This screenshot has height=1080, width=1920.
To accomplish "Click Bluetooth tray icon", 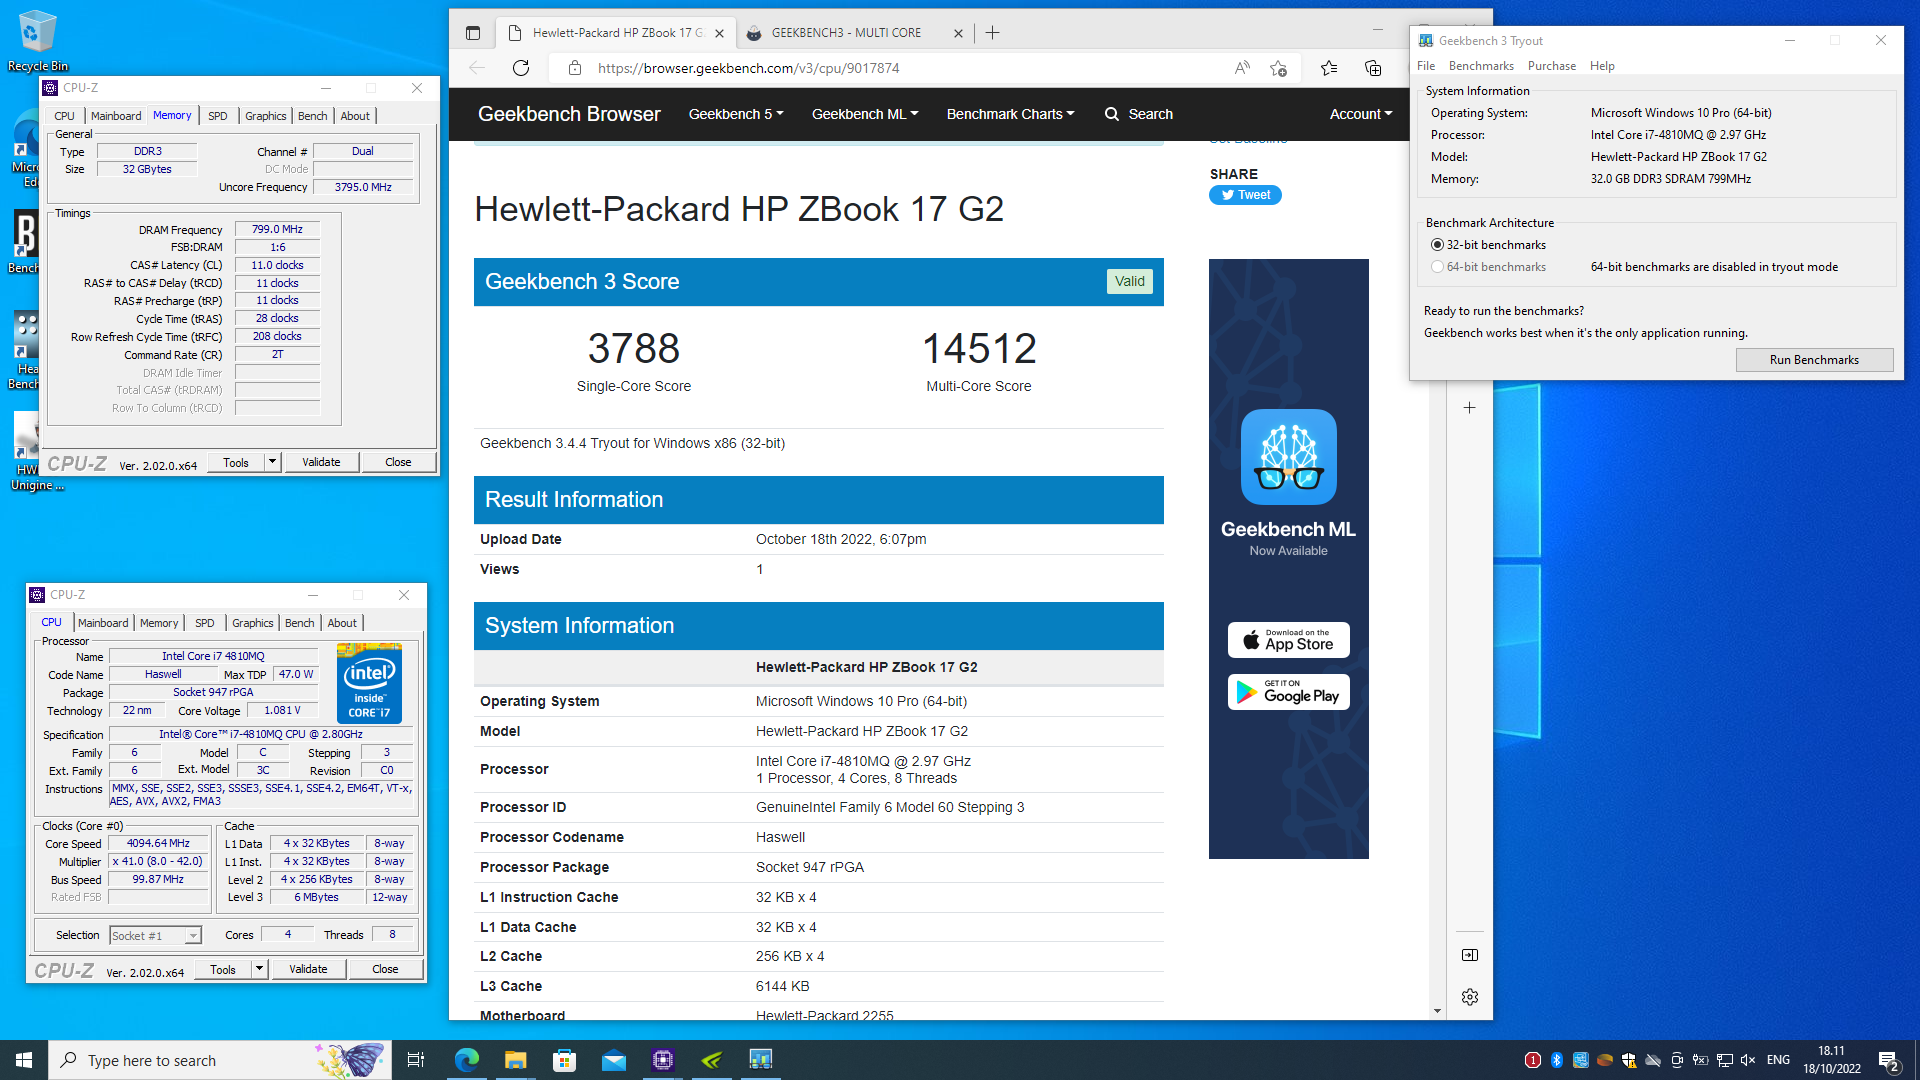I will 1557,1060.
